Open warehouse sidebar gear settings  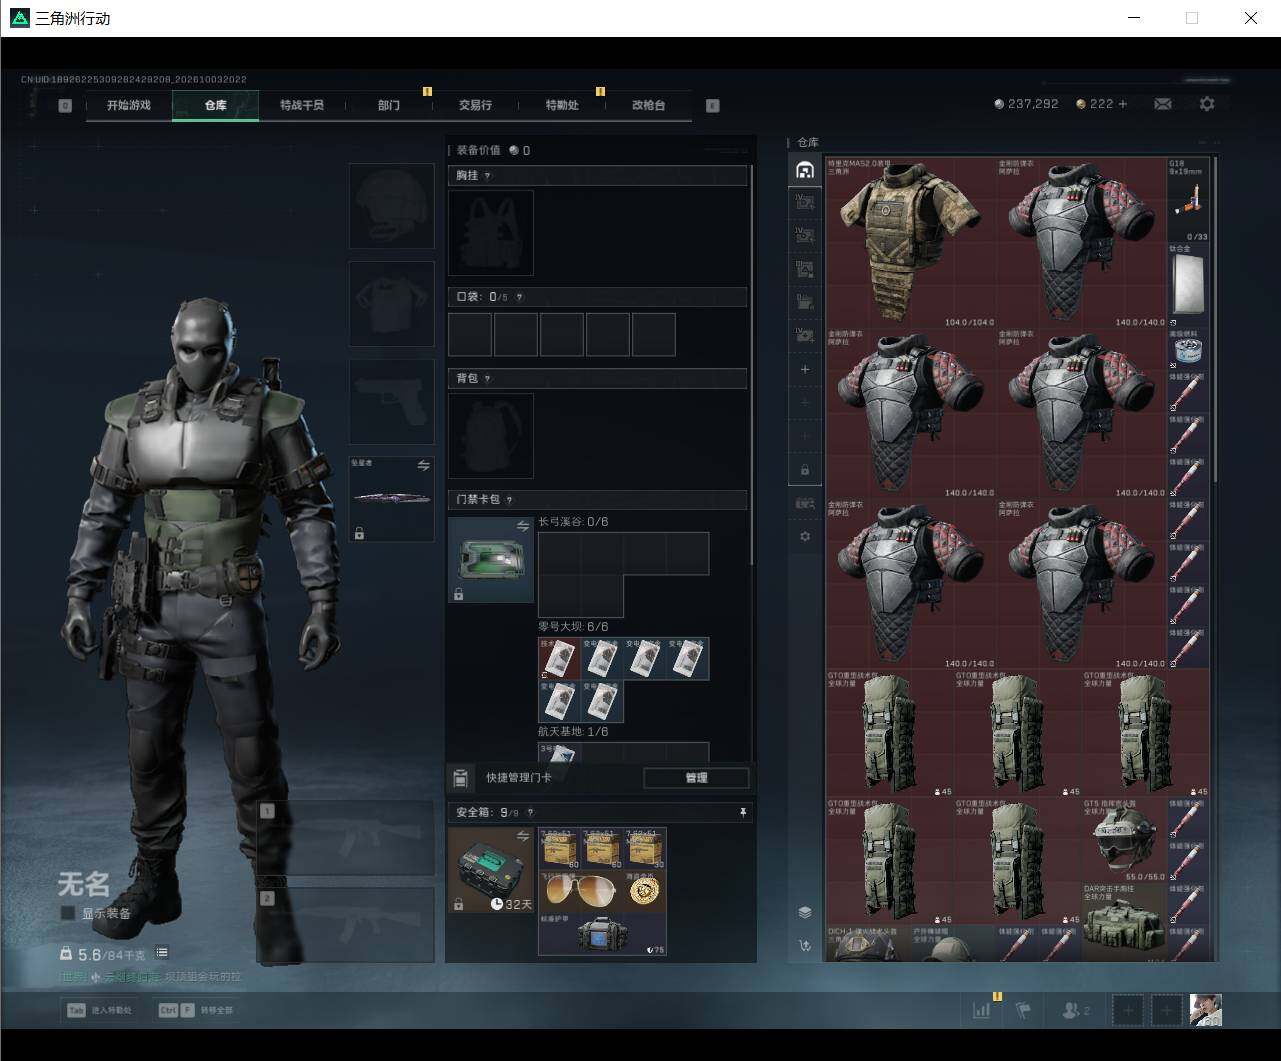(x=805, y=536)
